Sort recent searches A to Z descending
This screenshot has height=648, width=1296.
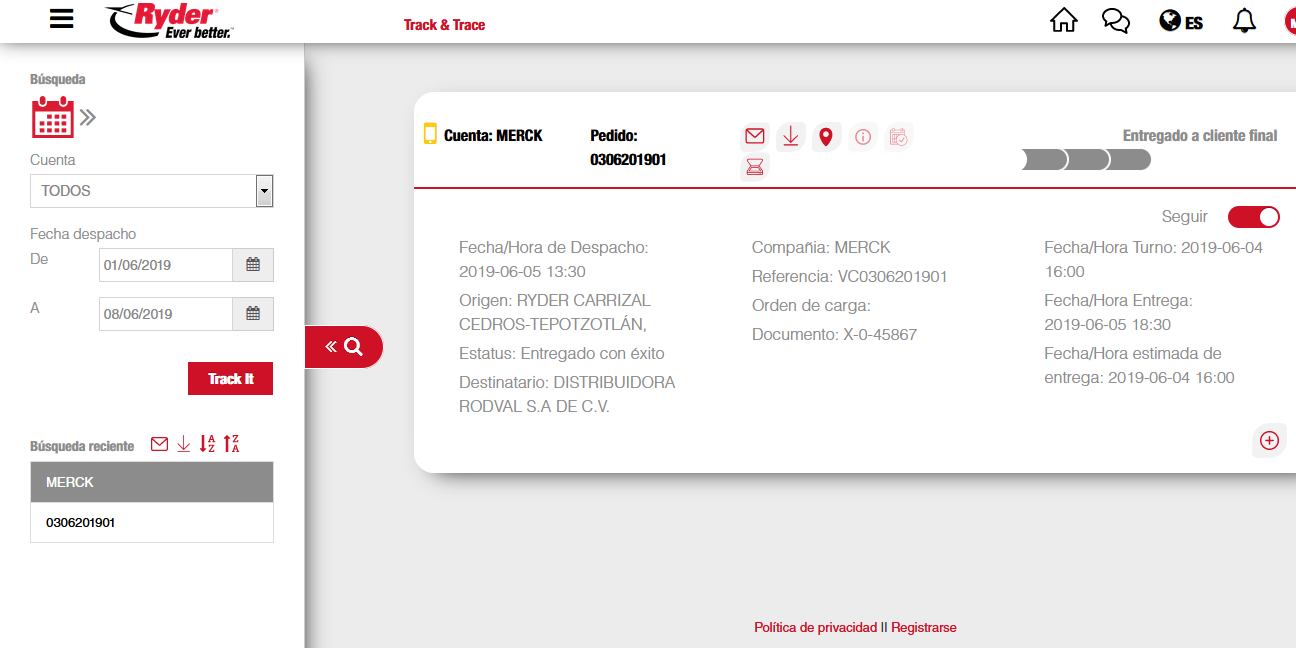208,445
